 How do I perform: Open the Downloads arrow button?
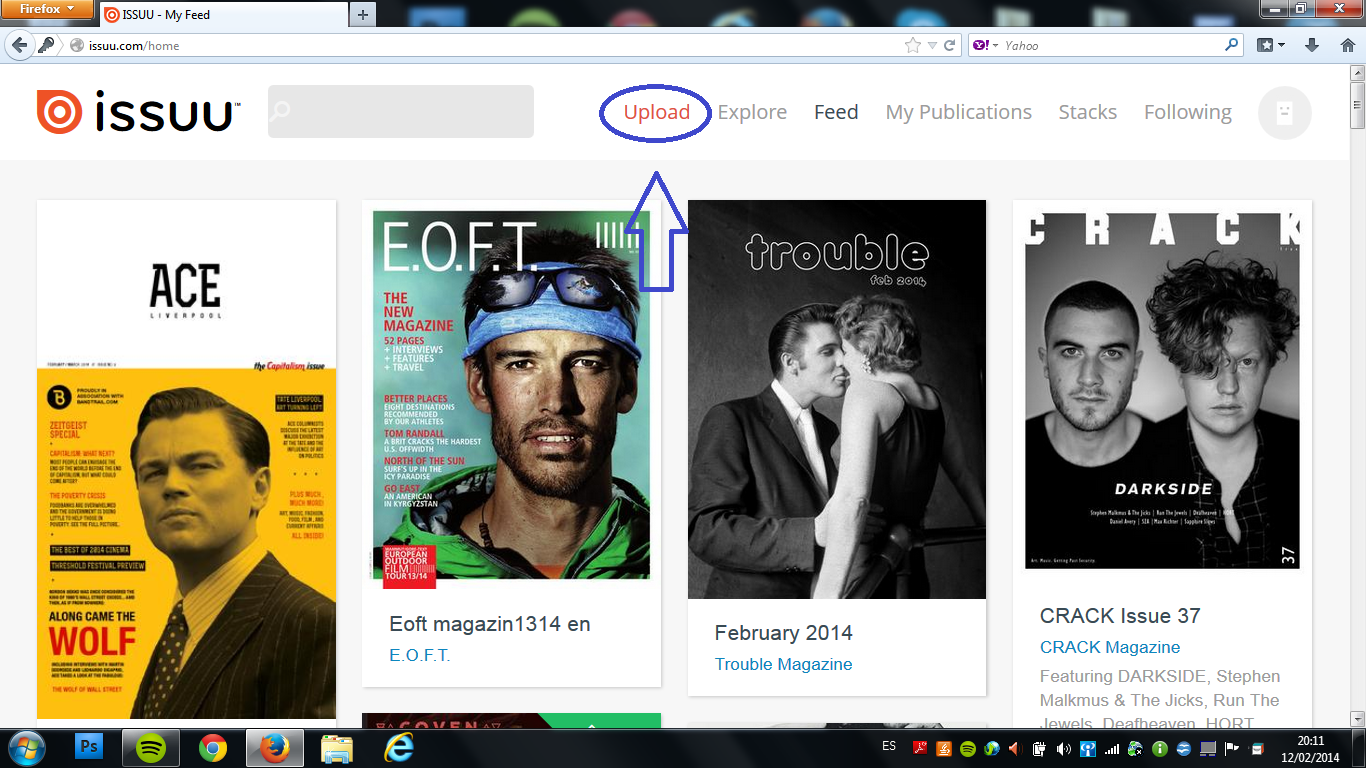click(1312, 45)
